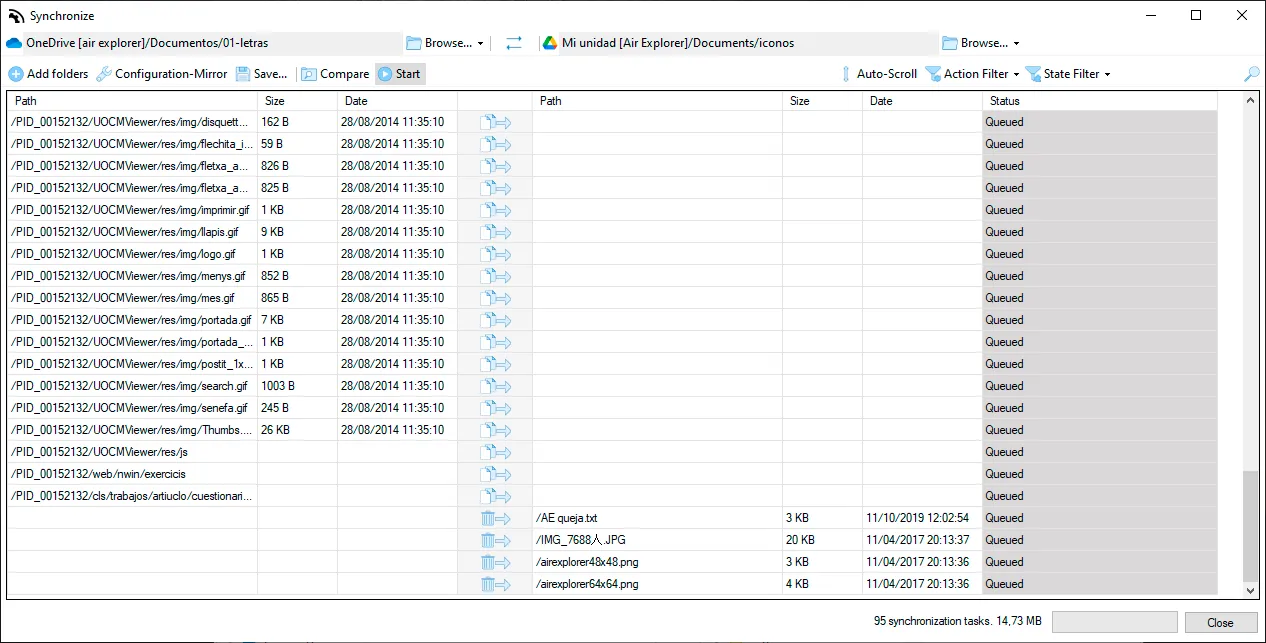Sort by Status column header

1100,101
